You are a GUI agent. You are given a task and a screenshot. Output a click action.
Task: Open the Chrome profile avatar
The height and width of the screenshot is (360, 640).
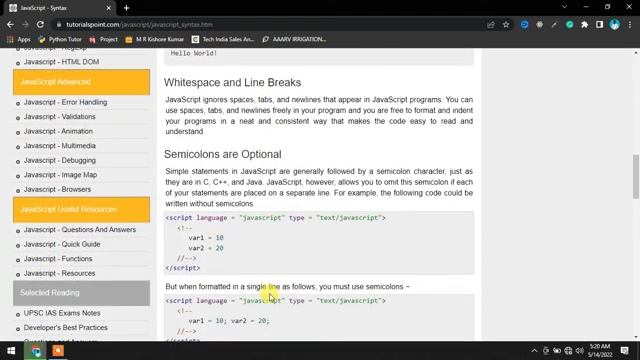(614, 24)
